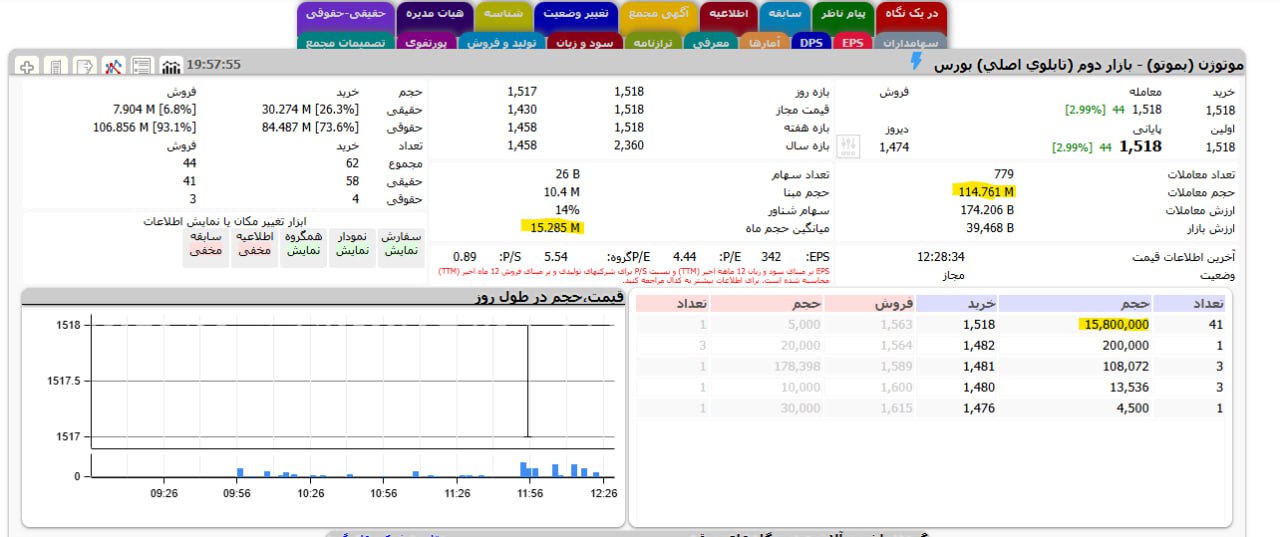Open the سود و زیان tab
The height and width of the screenshot is (537, 1280).
pyautogui.click(x=583, y=43)
